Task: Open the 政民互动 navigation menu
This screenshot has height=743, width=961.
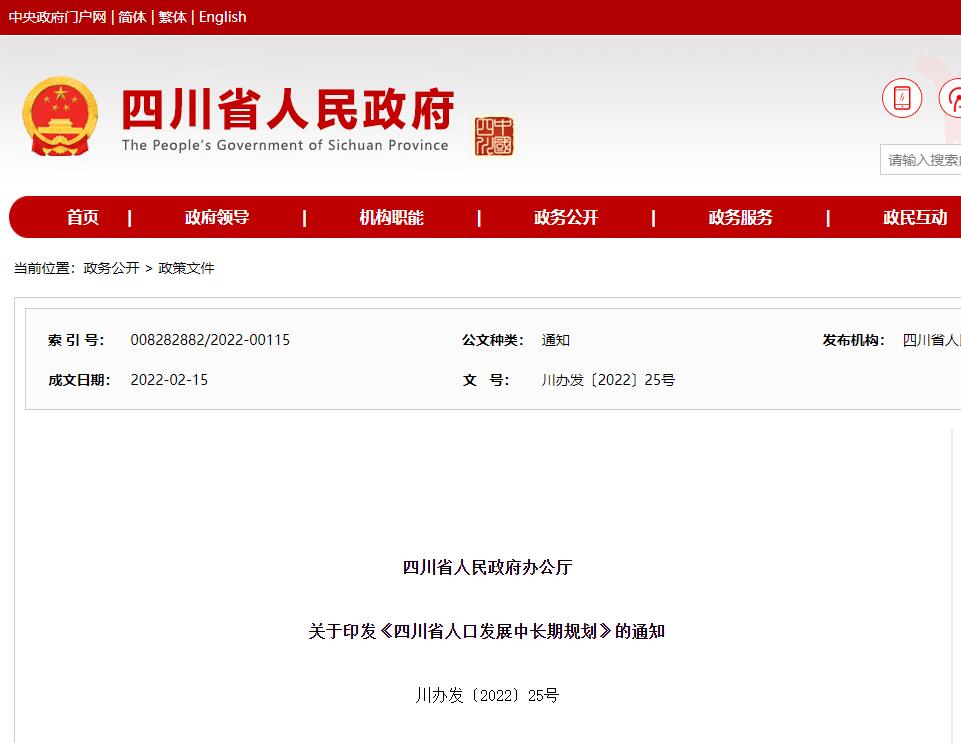Action: pos(916,217)
